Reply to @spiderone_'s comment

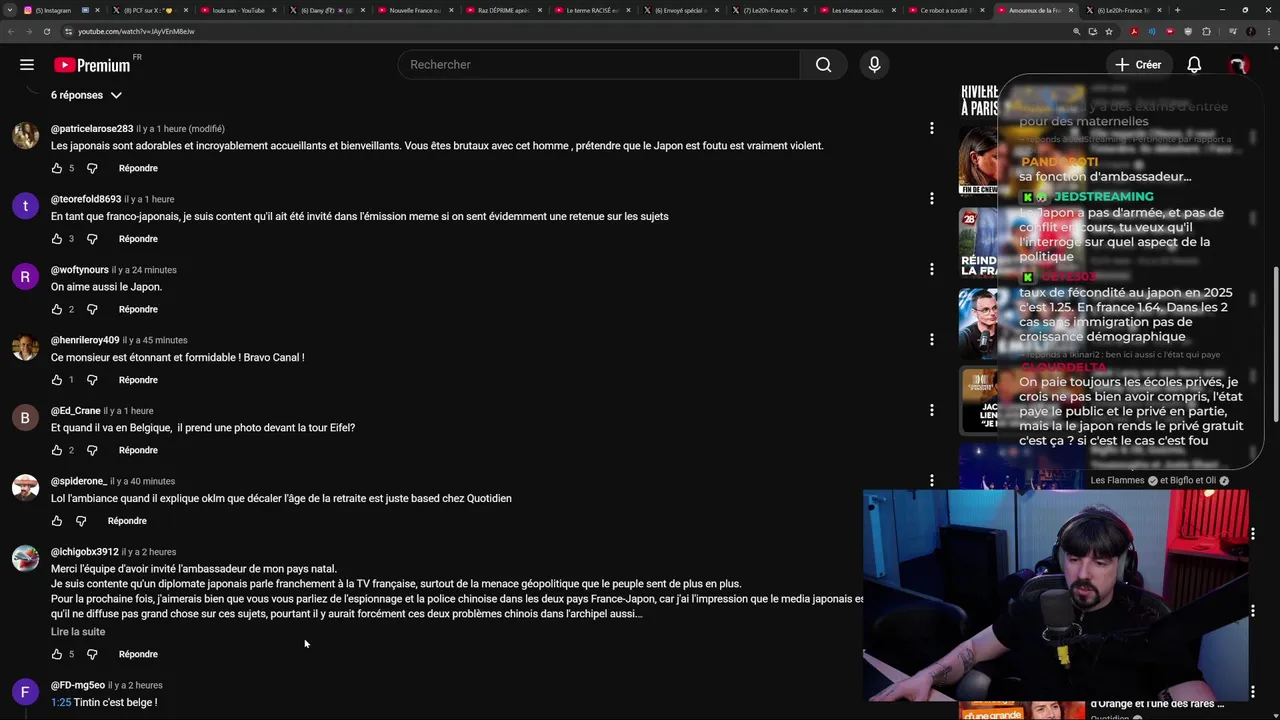(127, 521)
